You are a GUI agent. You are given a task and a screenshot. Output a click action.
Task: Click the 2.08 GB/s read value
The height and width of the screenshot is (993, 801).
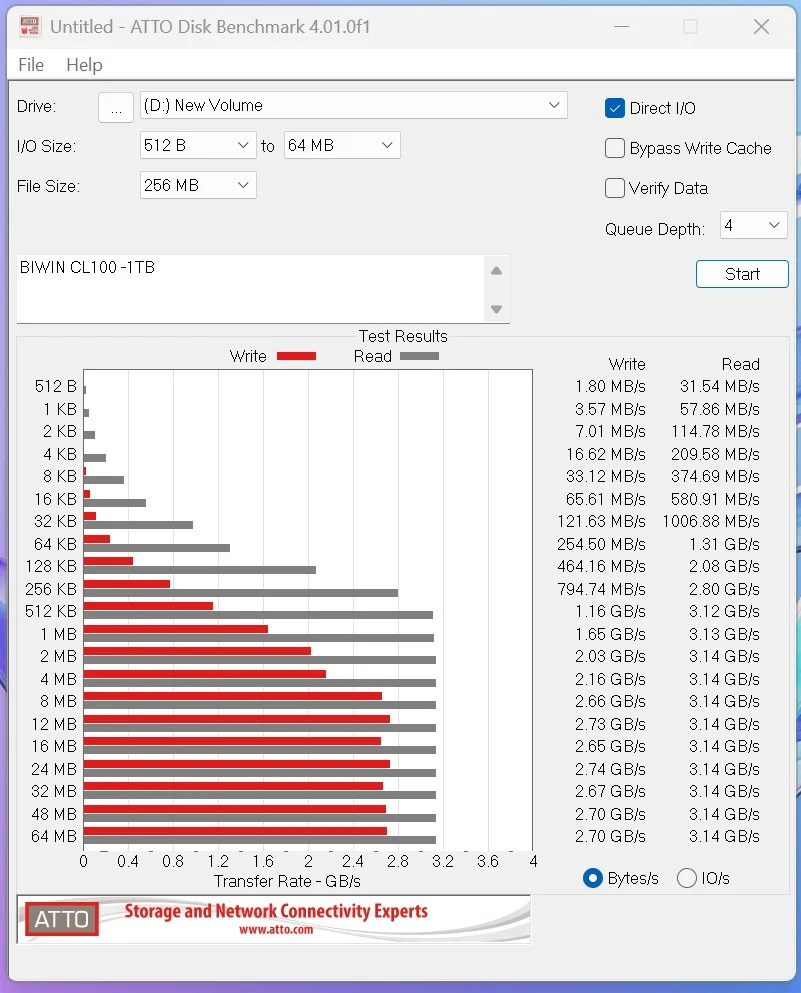pos(724,566)
